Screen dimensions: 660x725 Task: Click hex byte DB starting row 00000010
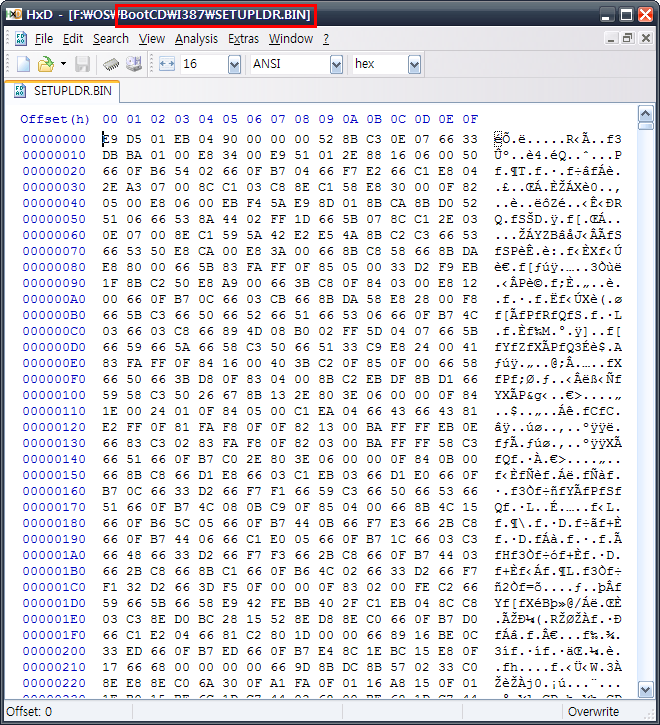coord(110,155)
